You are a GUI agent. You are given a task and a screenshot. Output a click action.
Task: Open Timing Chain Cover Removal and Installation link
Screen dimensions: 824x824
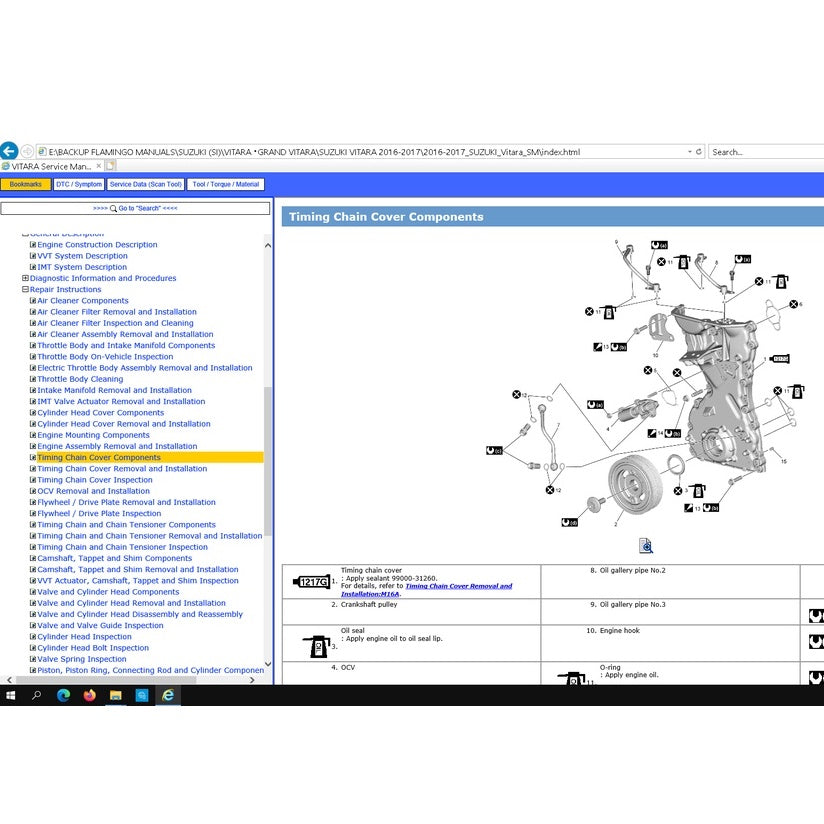pos(122,469)
